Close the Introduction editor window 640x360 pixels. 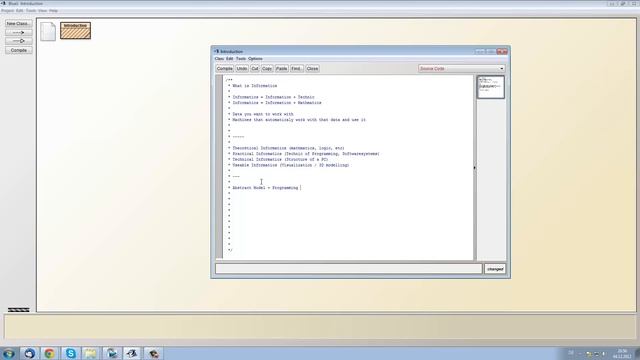[x=502, y=51]
